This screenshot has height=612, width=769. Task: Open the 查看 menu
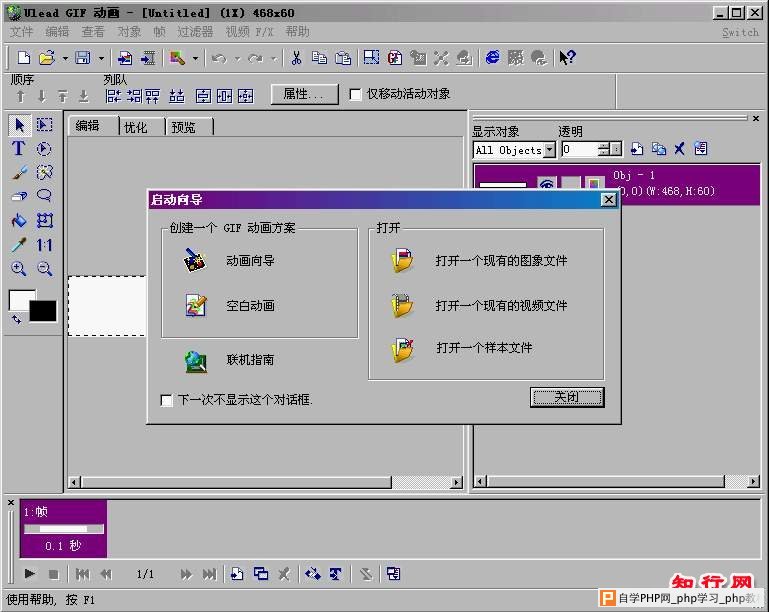93,32
